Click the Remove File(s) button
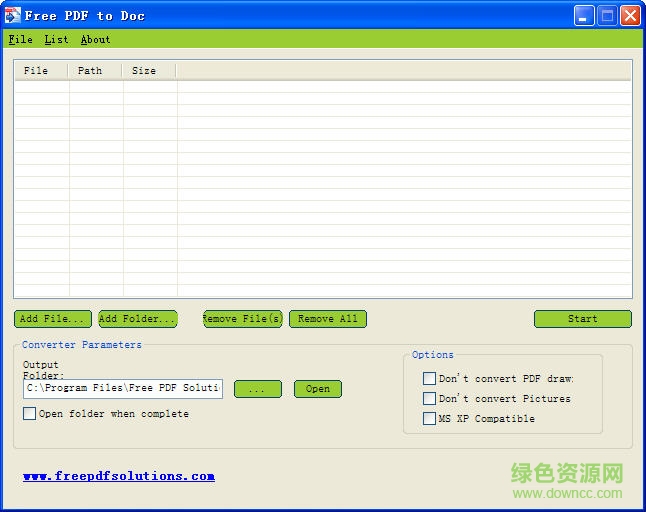This screenshot has height=512, width=646. (x=242, y=319)
